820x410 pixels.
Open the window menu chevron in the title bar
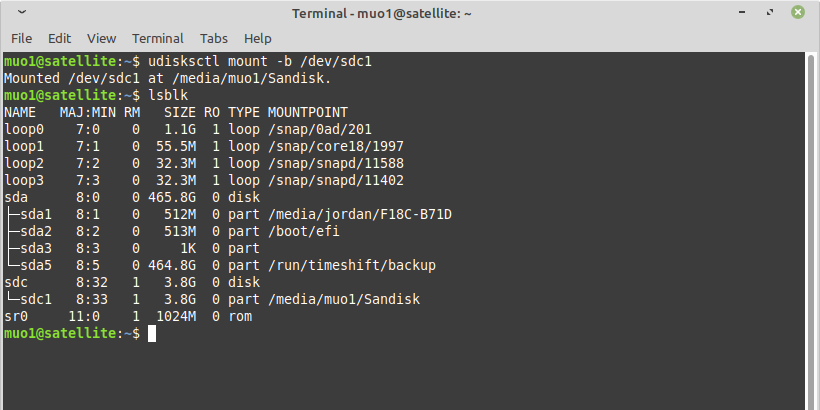click(22, 13)
